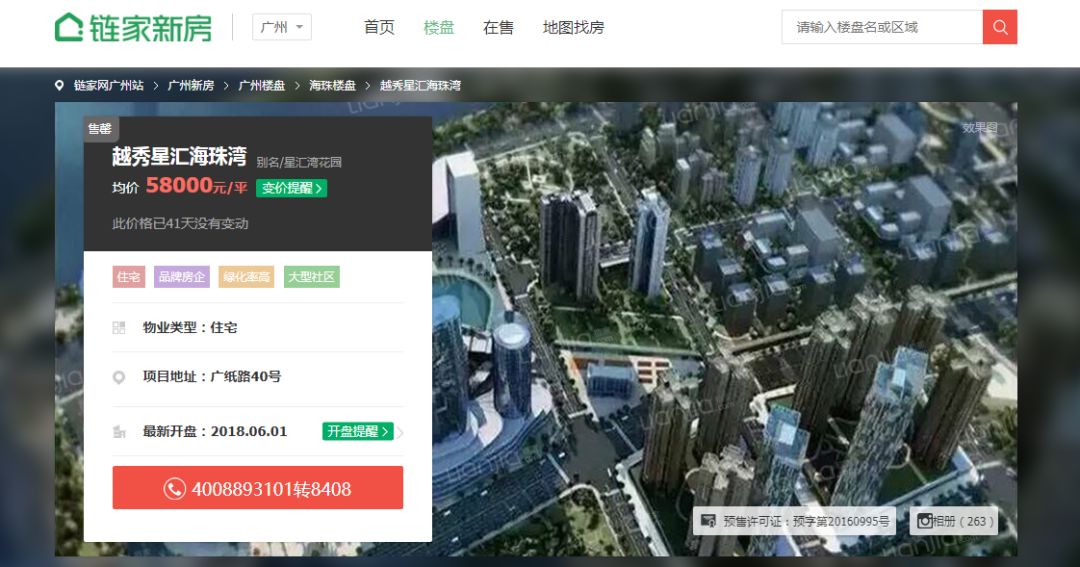
Task: Click the album camera icon
Action: click(x=924, y=521)
